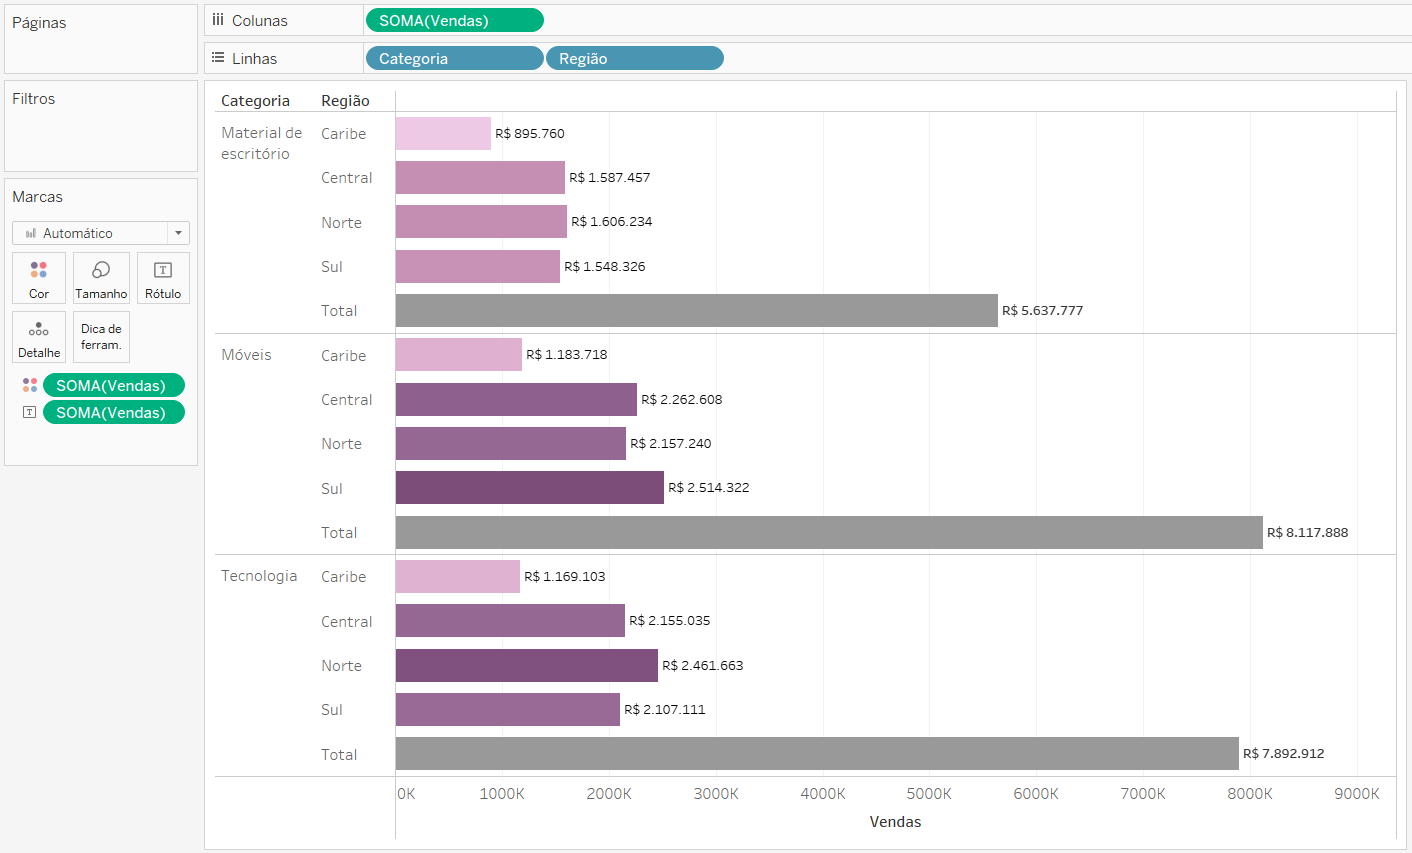Image resolution: width=1412 pixels, height=853 pixels.
Task: Select SOMA(Vendas) color pill in Marcas card
Action: 114,385
